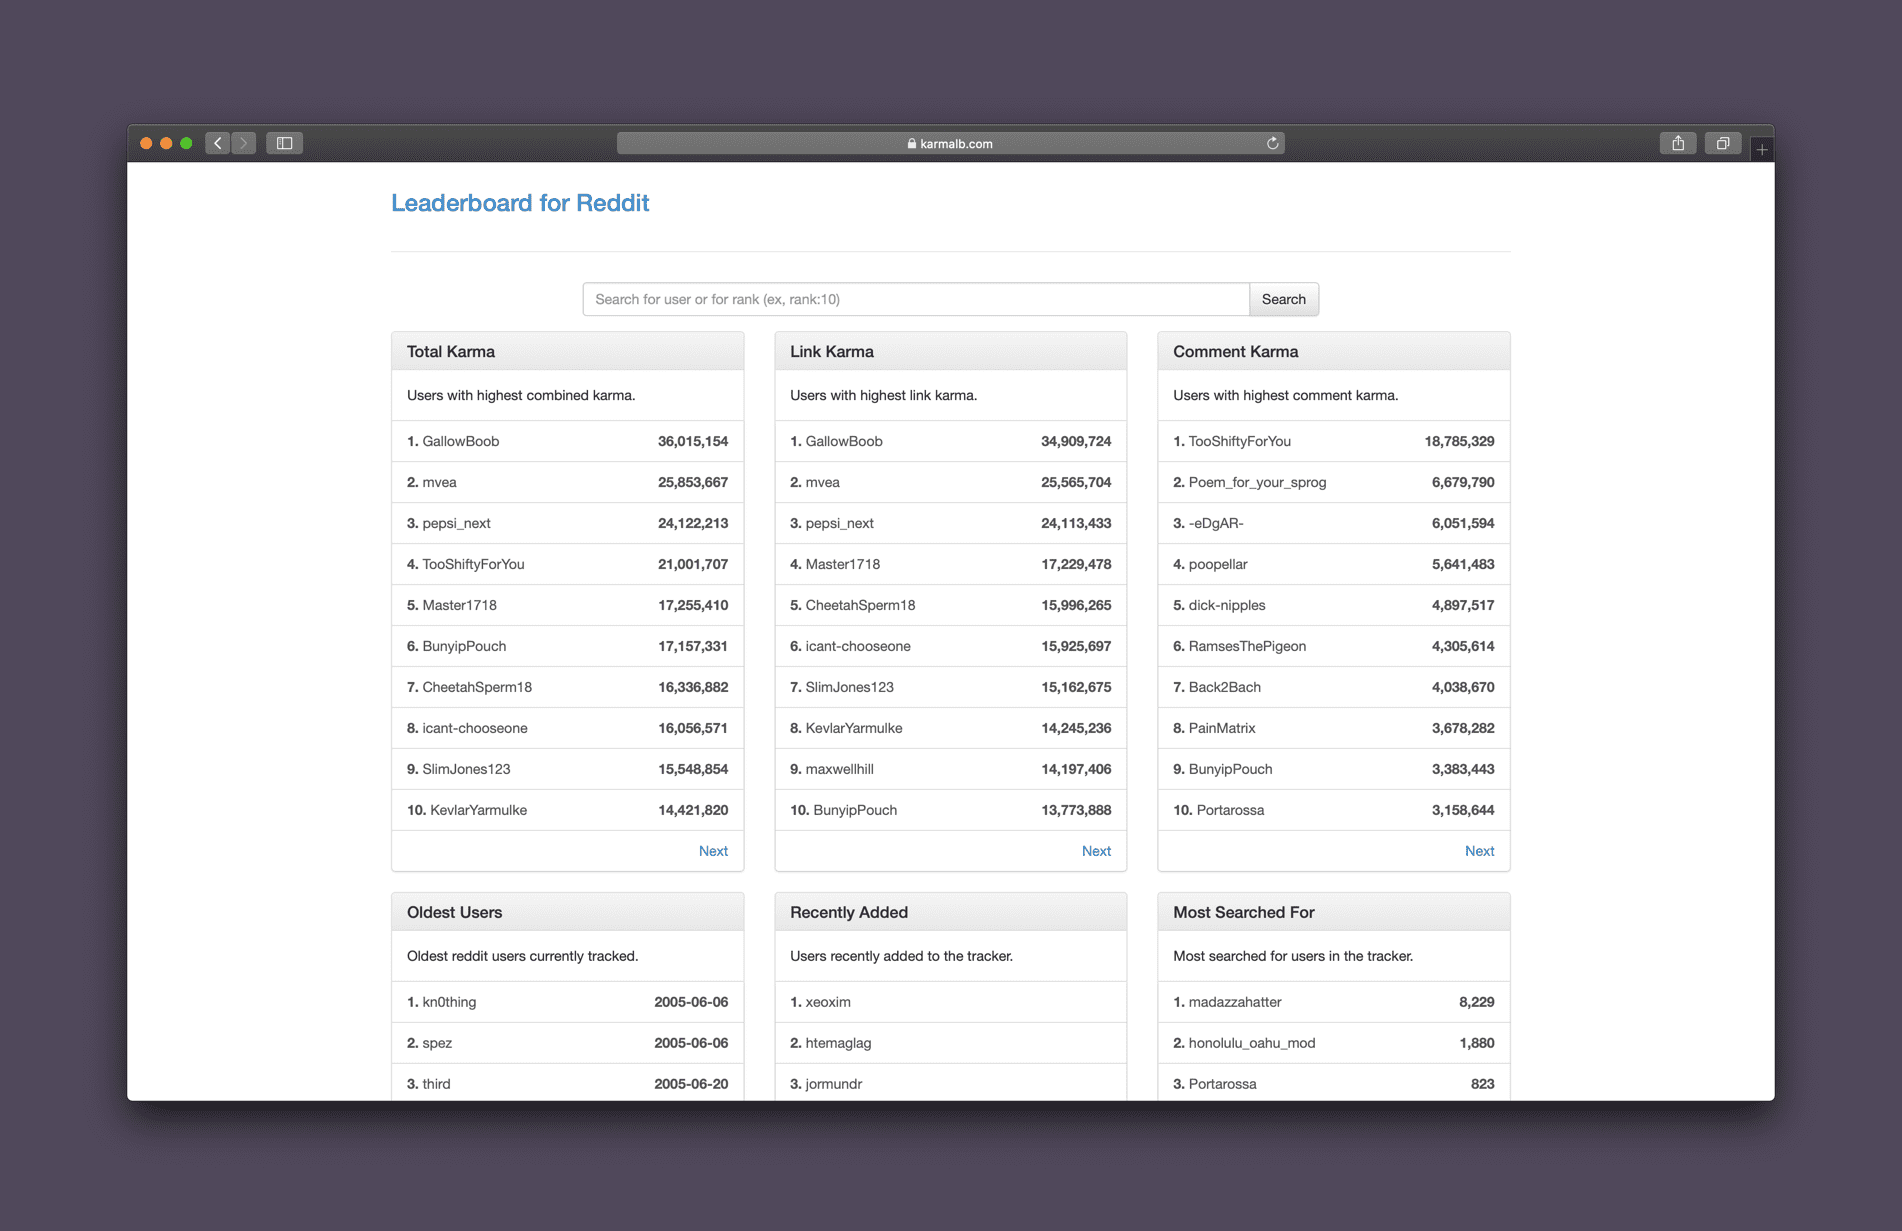Select pepsi_next in the Total Karma list
1902x1231 pixels.
tap(456, 523)
